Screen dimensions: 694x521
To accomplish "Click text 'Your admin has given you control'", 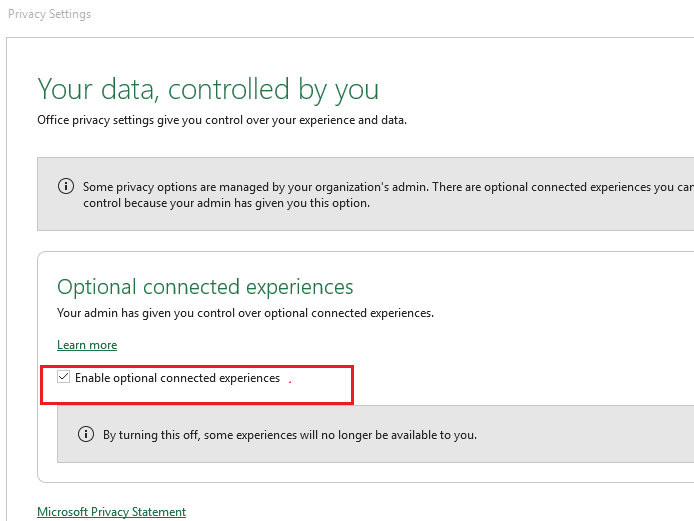I will tap(147, 313).
